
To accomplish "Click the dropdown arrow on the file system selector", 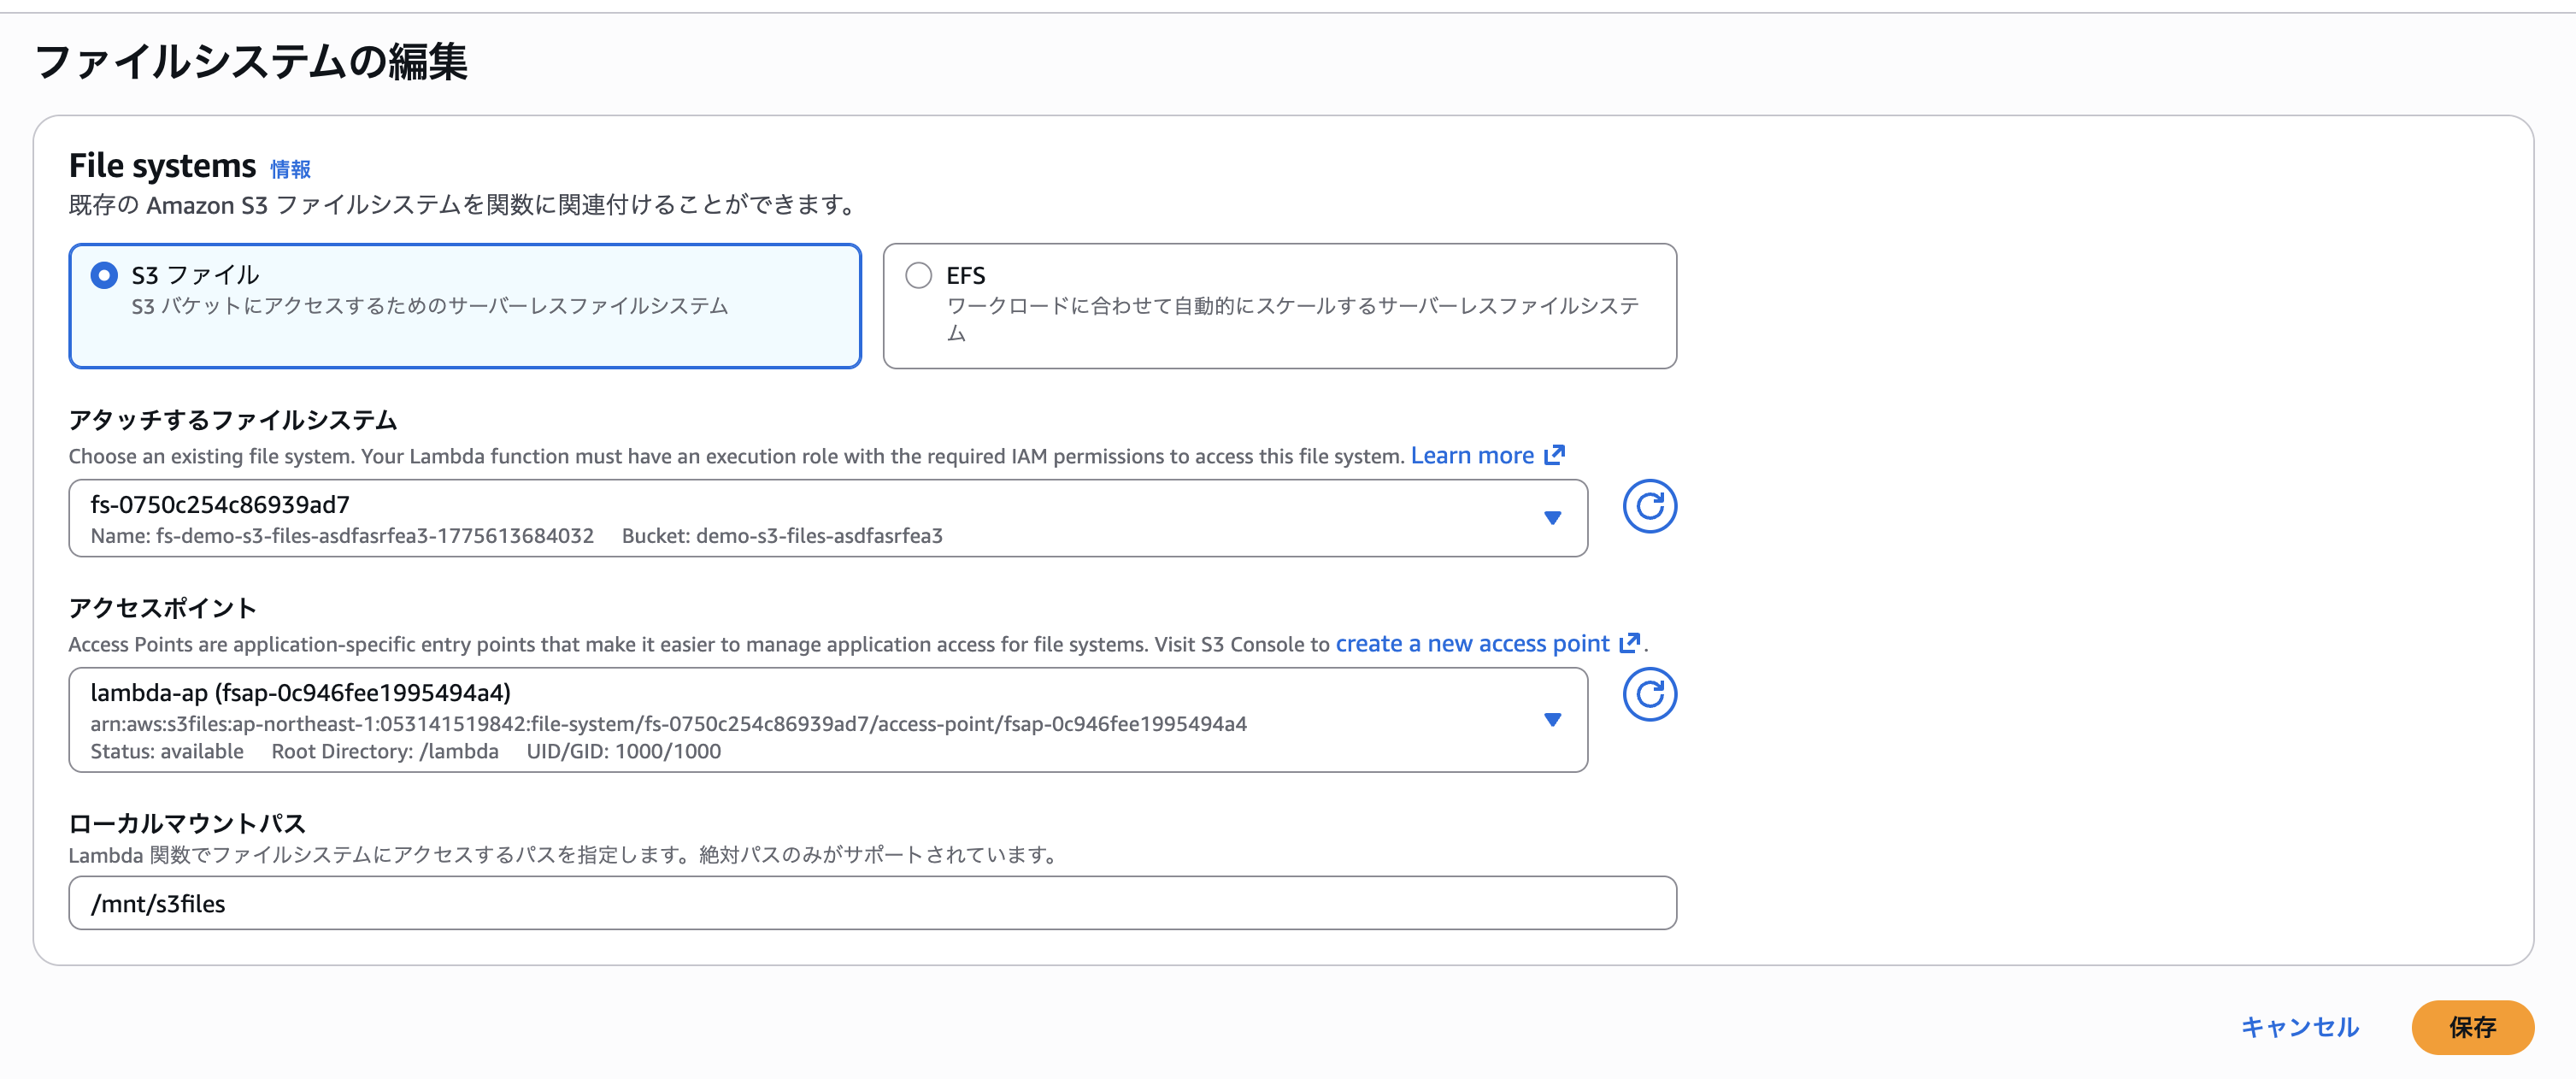I will point(1552,518).
